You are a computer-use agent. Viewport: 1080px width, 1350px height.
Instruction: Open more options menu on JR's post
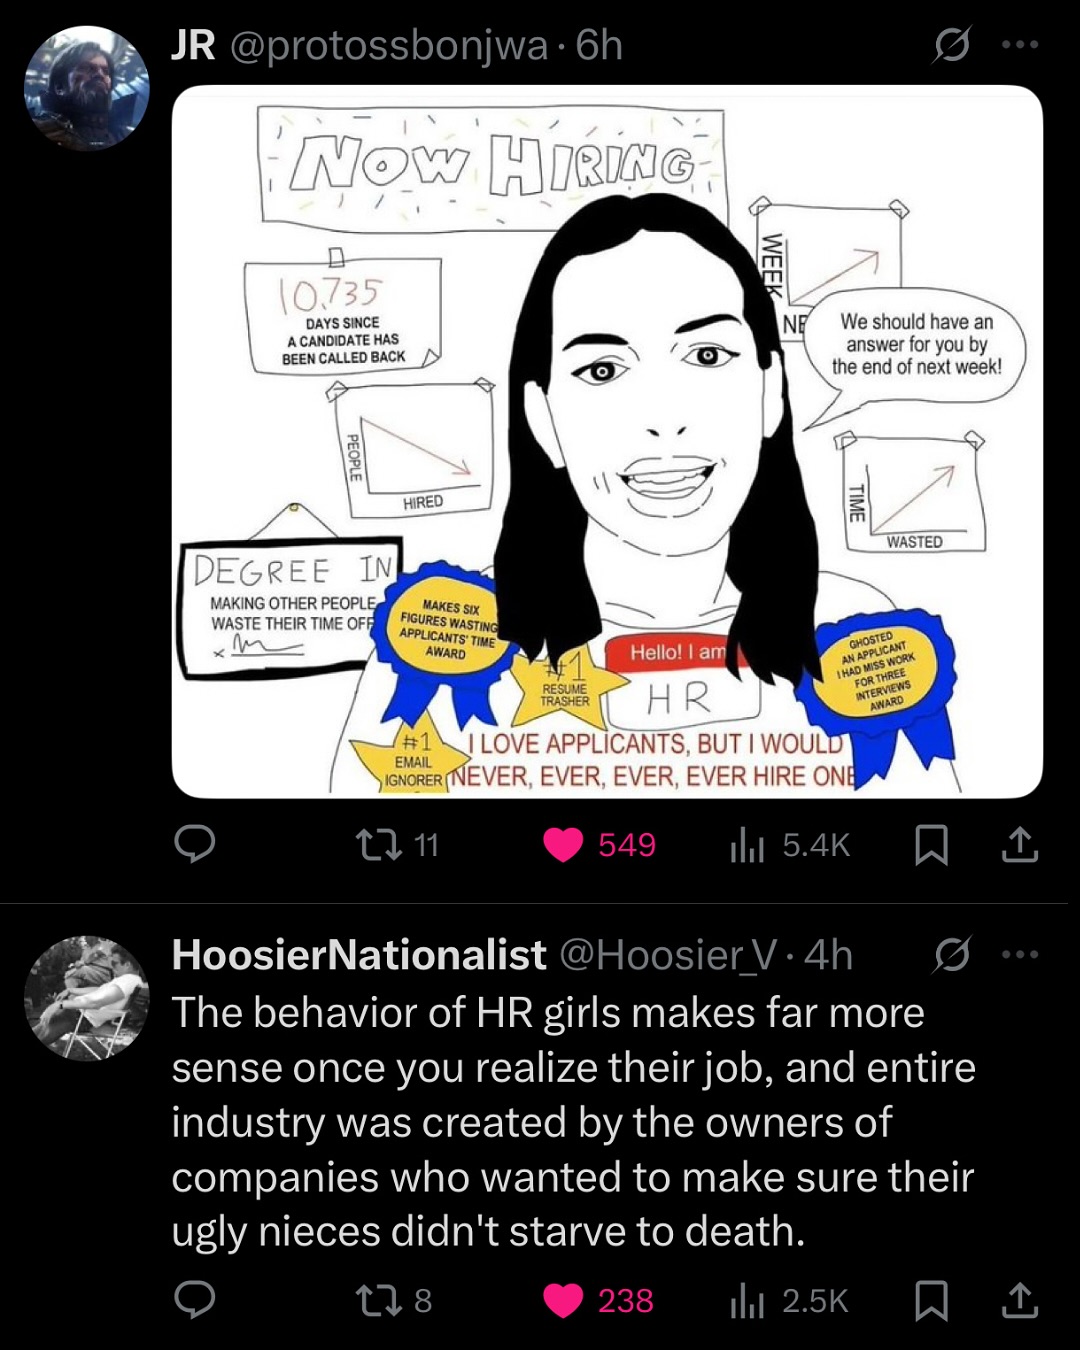(1020, 44)
